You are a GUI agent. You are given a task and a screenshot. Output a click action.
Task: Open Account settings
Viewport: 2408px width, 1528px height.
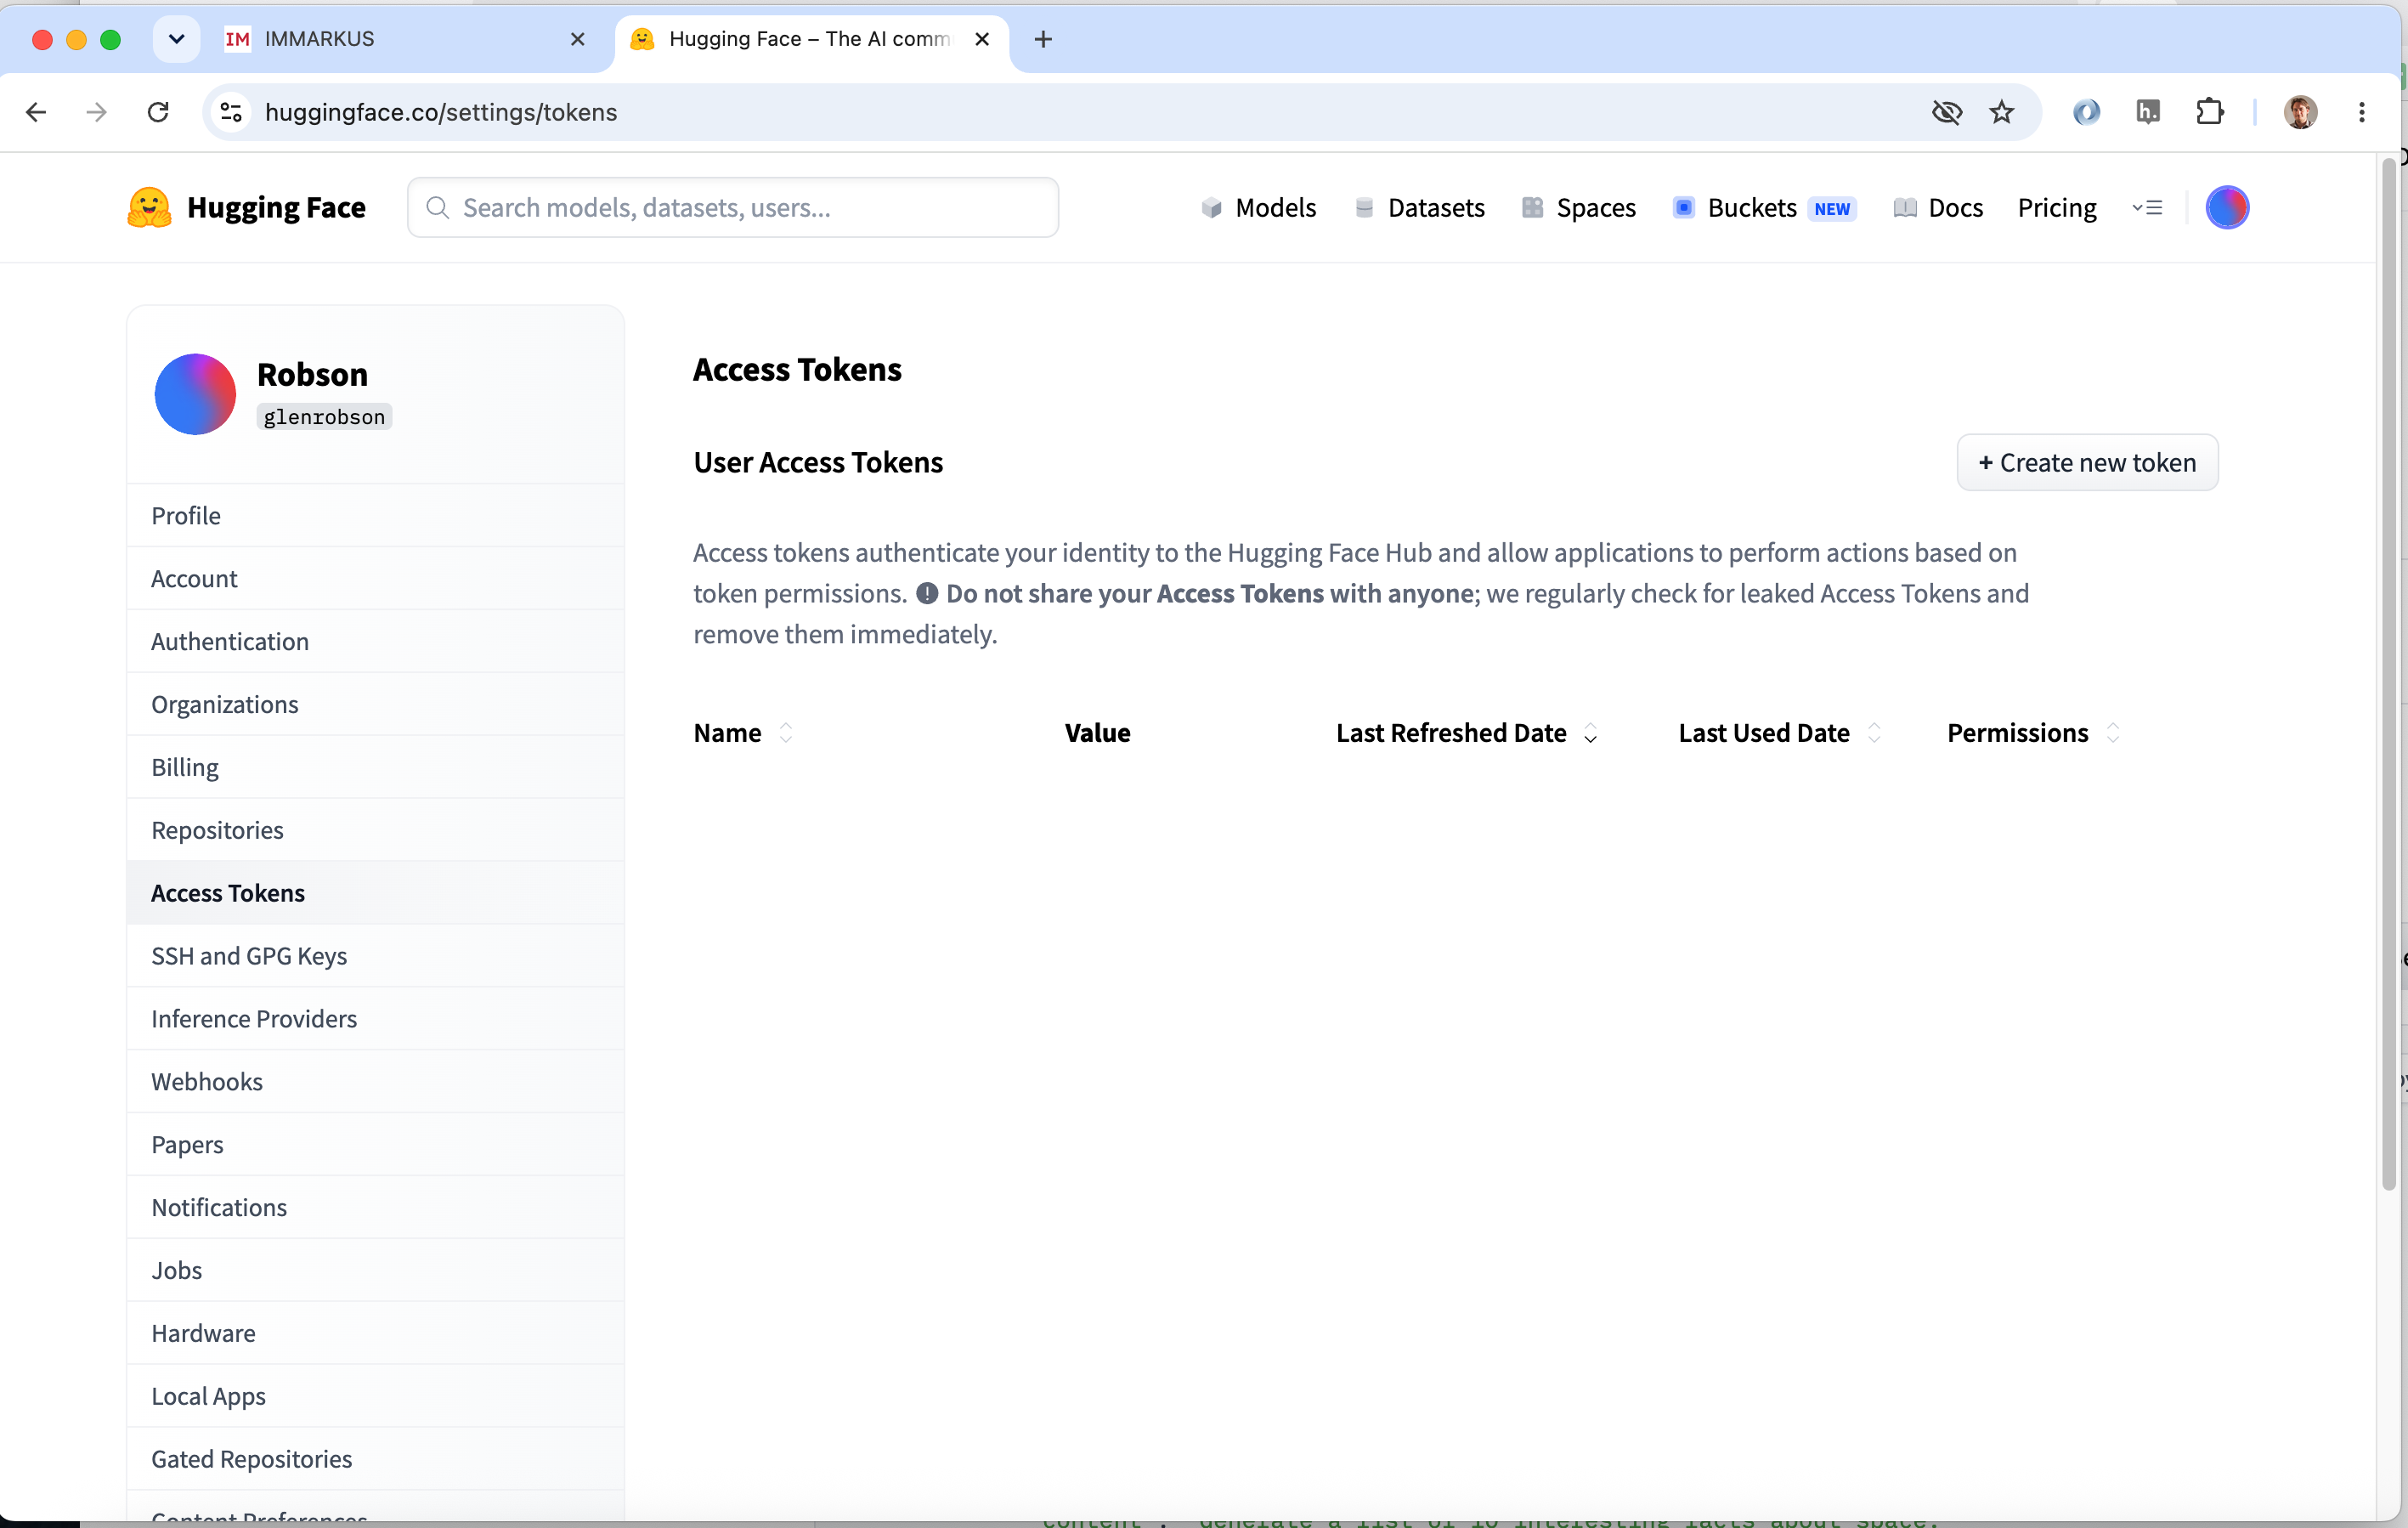[x=376, y=579]
